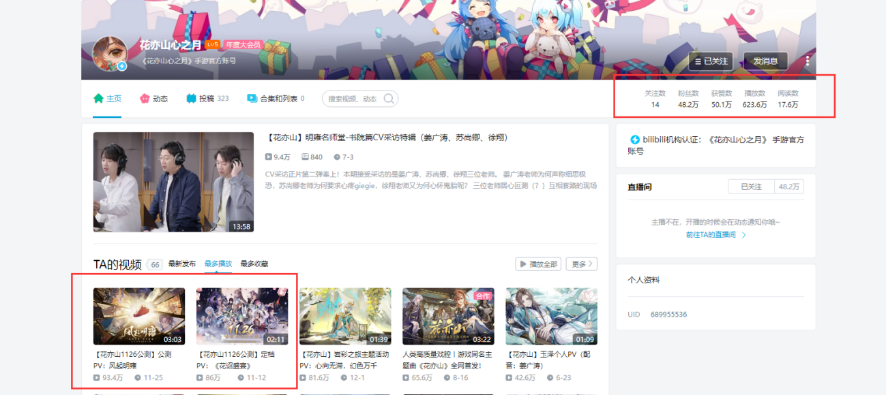Go to 前往TA的直播间 link
Viewport: 886px width, 395px height.
[x=716, y=235]
